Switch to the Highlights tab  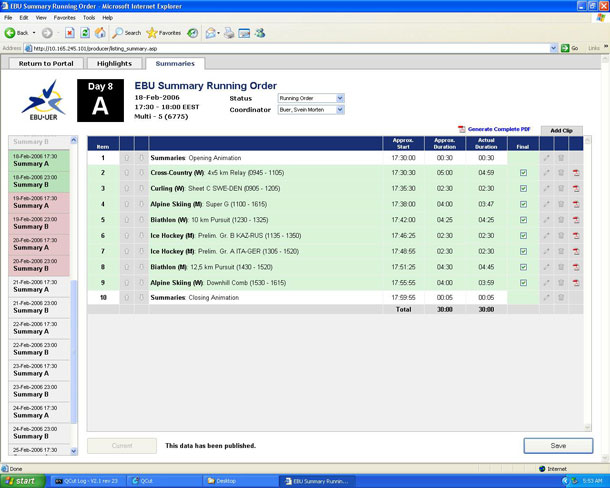click(x=114, y=63)
